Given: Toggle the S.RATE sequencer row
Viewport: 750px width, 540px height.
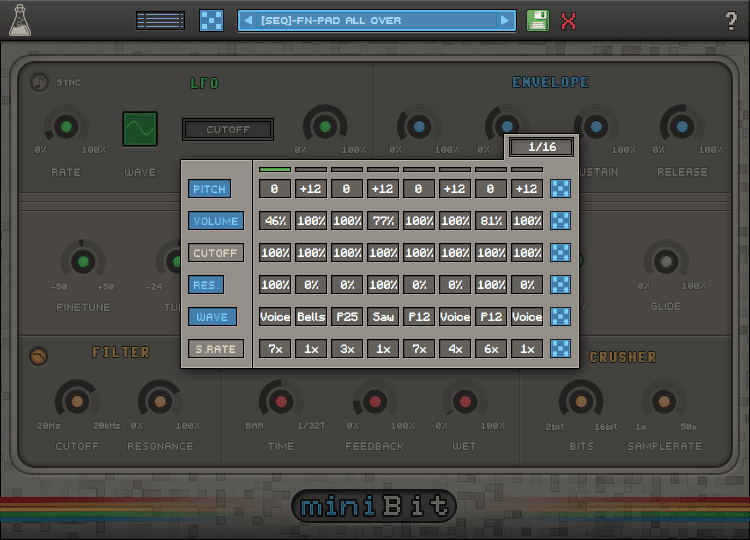Looking at the screenshot, I should (x=216, y=349).
